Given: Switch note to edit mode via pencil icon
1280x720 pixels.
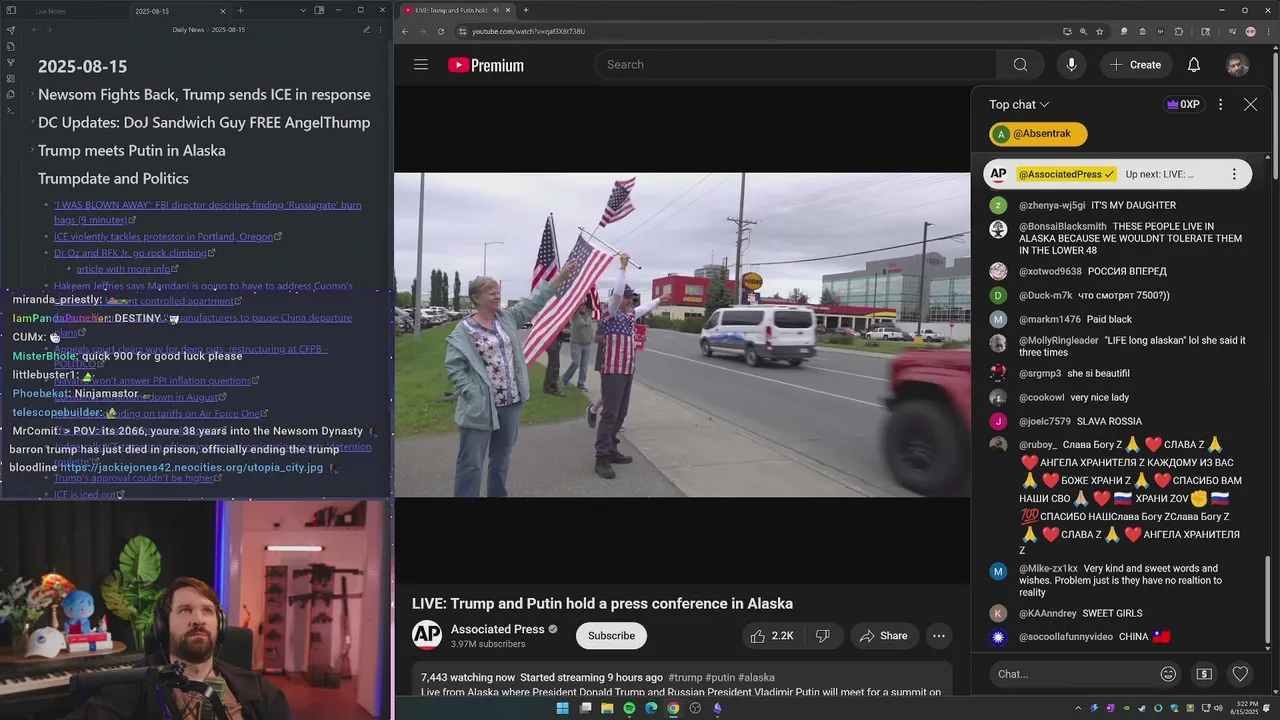Looking at the screenshot, I should [366, 30].
